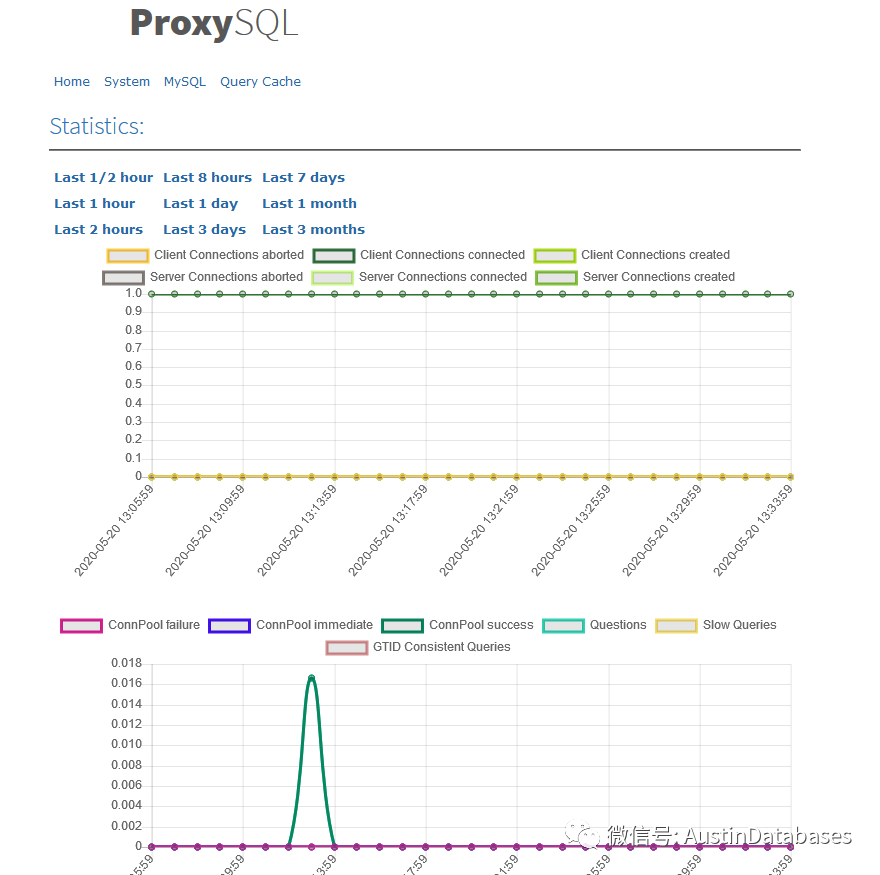Toggle Server Connections connected legend swatch

click(332, 278)
